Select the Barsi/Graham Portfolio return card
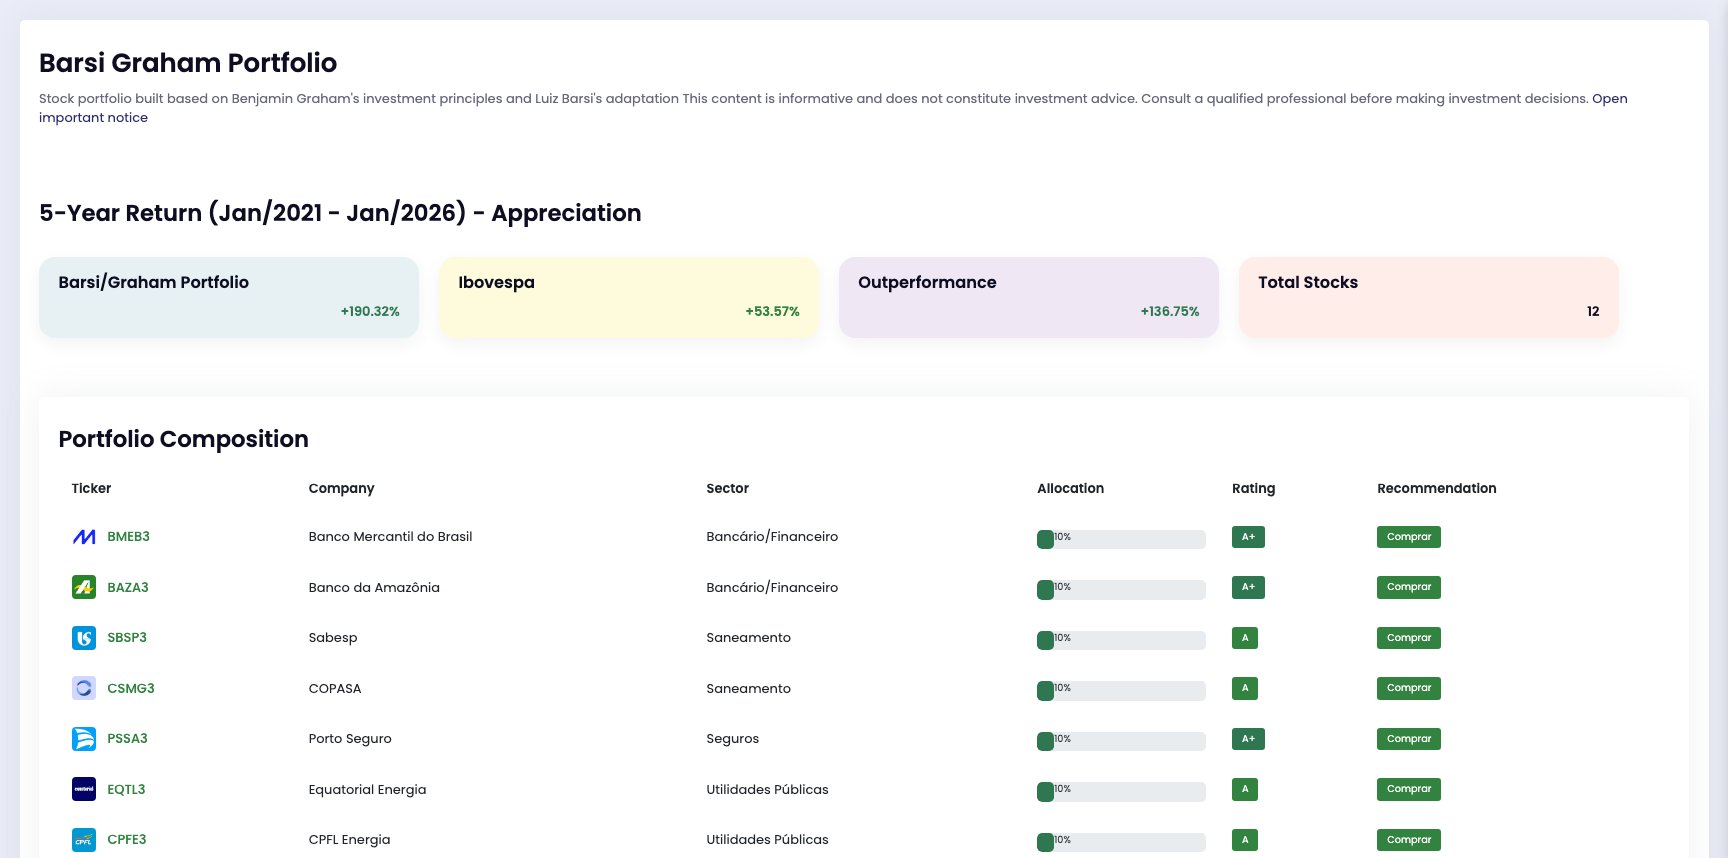1728x858 pixels. (x=229, y=297)
